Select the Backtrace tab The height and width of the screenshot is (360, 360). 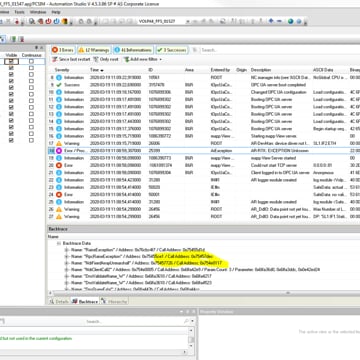tap(85, 301)
